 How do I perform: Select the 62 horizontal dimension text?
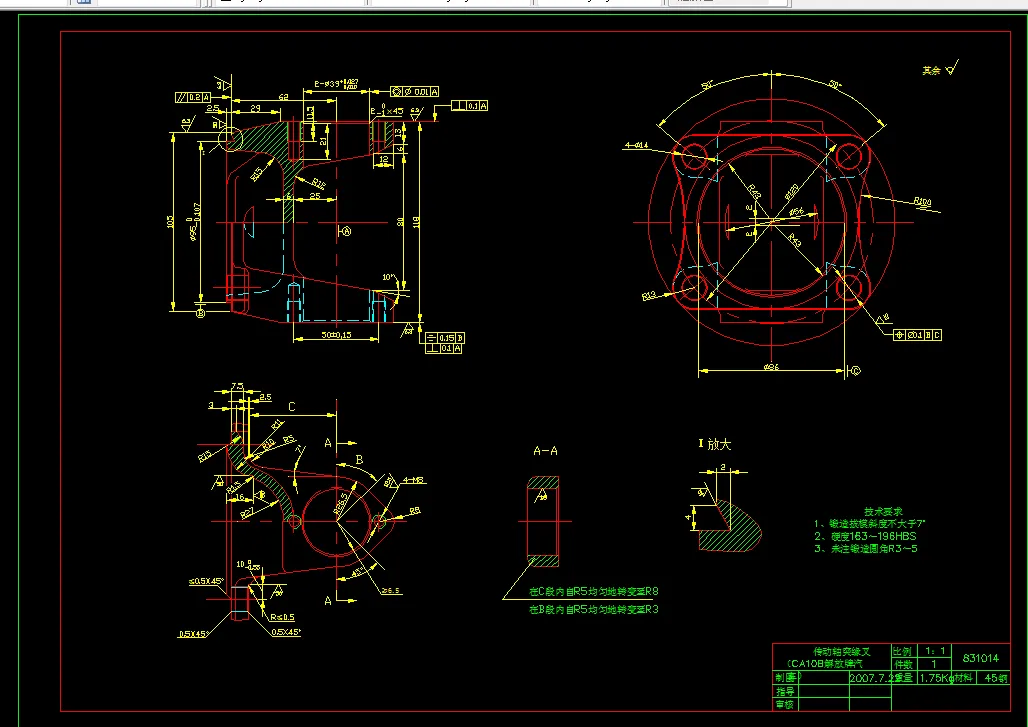(283, 97)
